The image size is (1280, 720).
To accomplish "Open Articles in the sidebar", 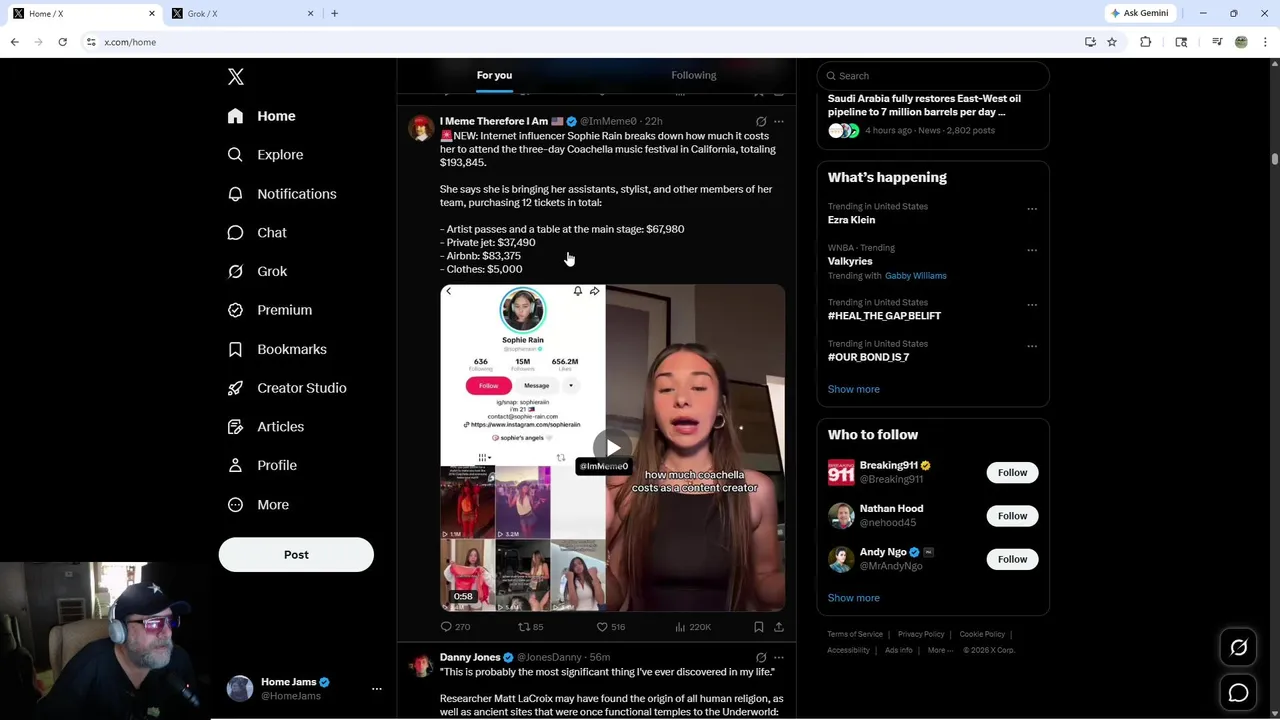I will pyautogui.click(x=265, y=427).
